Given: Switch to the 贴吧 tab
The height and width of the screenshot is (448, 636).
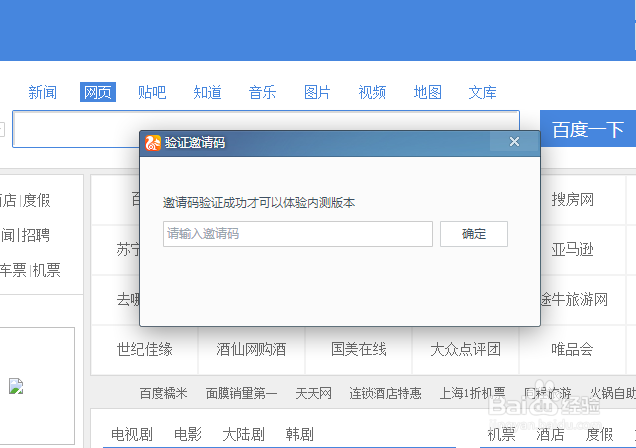Looking at the screenshot, I should 152,92.
